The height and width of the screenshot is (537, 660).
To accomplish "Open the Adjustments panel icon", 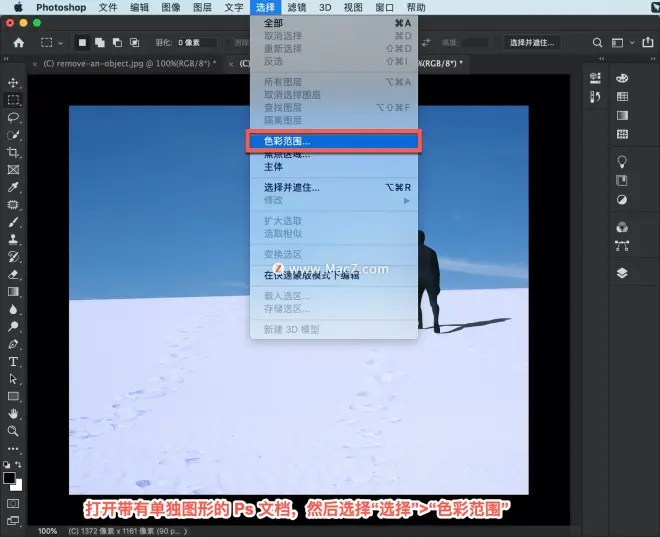I will pos(622,199).
